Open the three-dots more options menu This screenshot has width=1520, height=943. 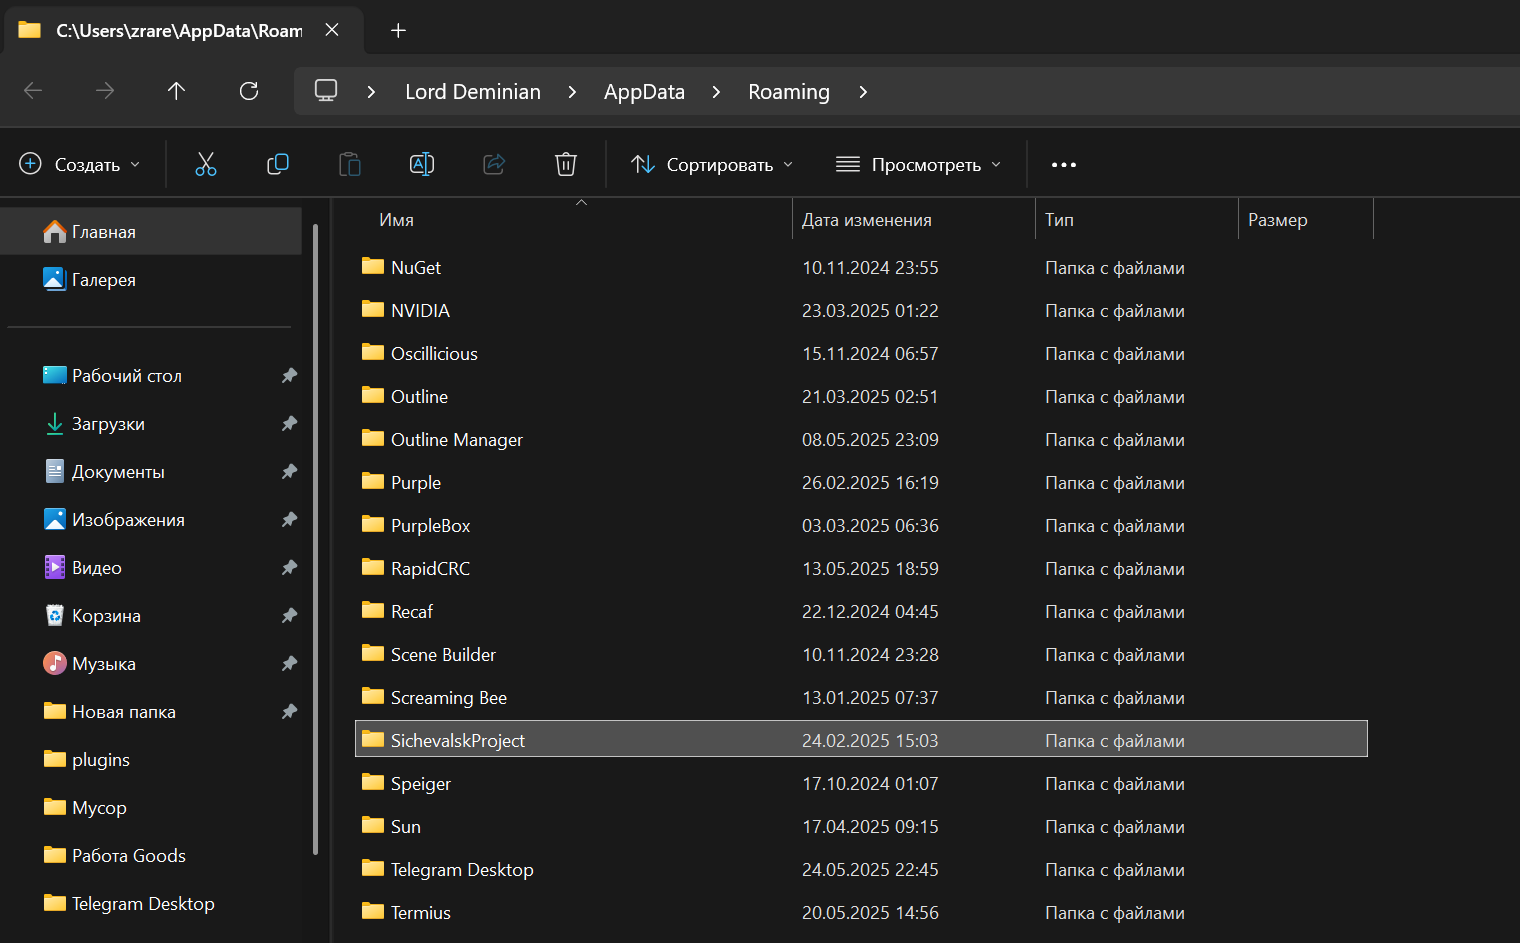[1064, 164]
